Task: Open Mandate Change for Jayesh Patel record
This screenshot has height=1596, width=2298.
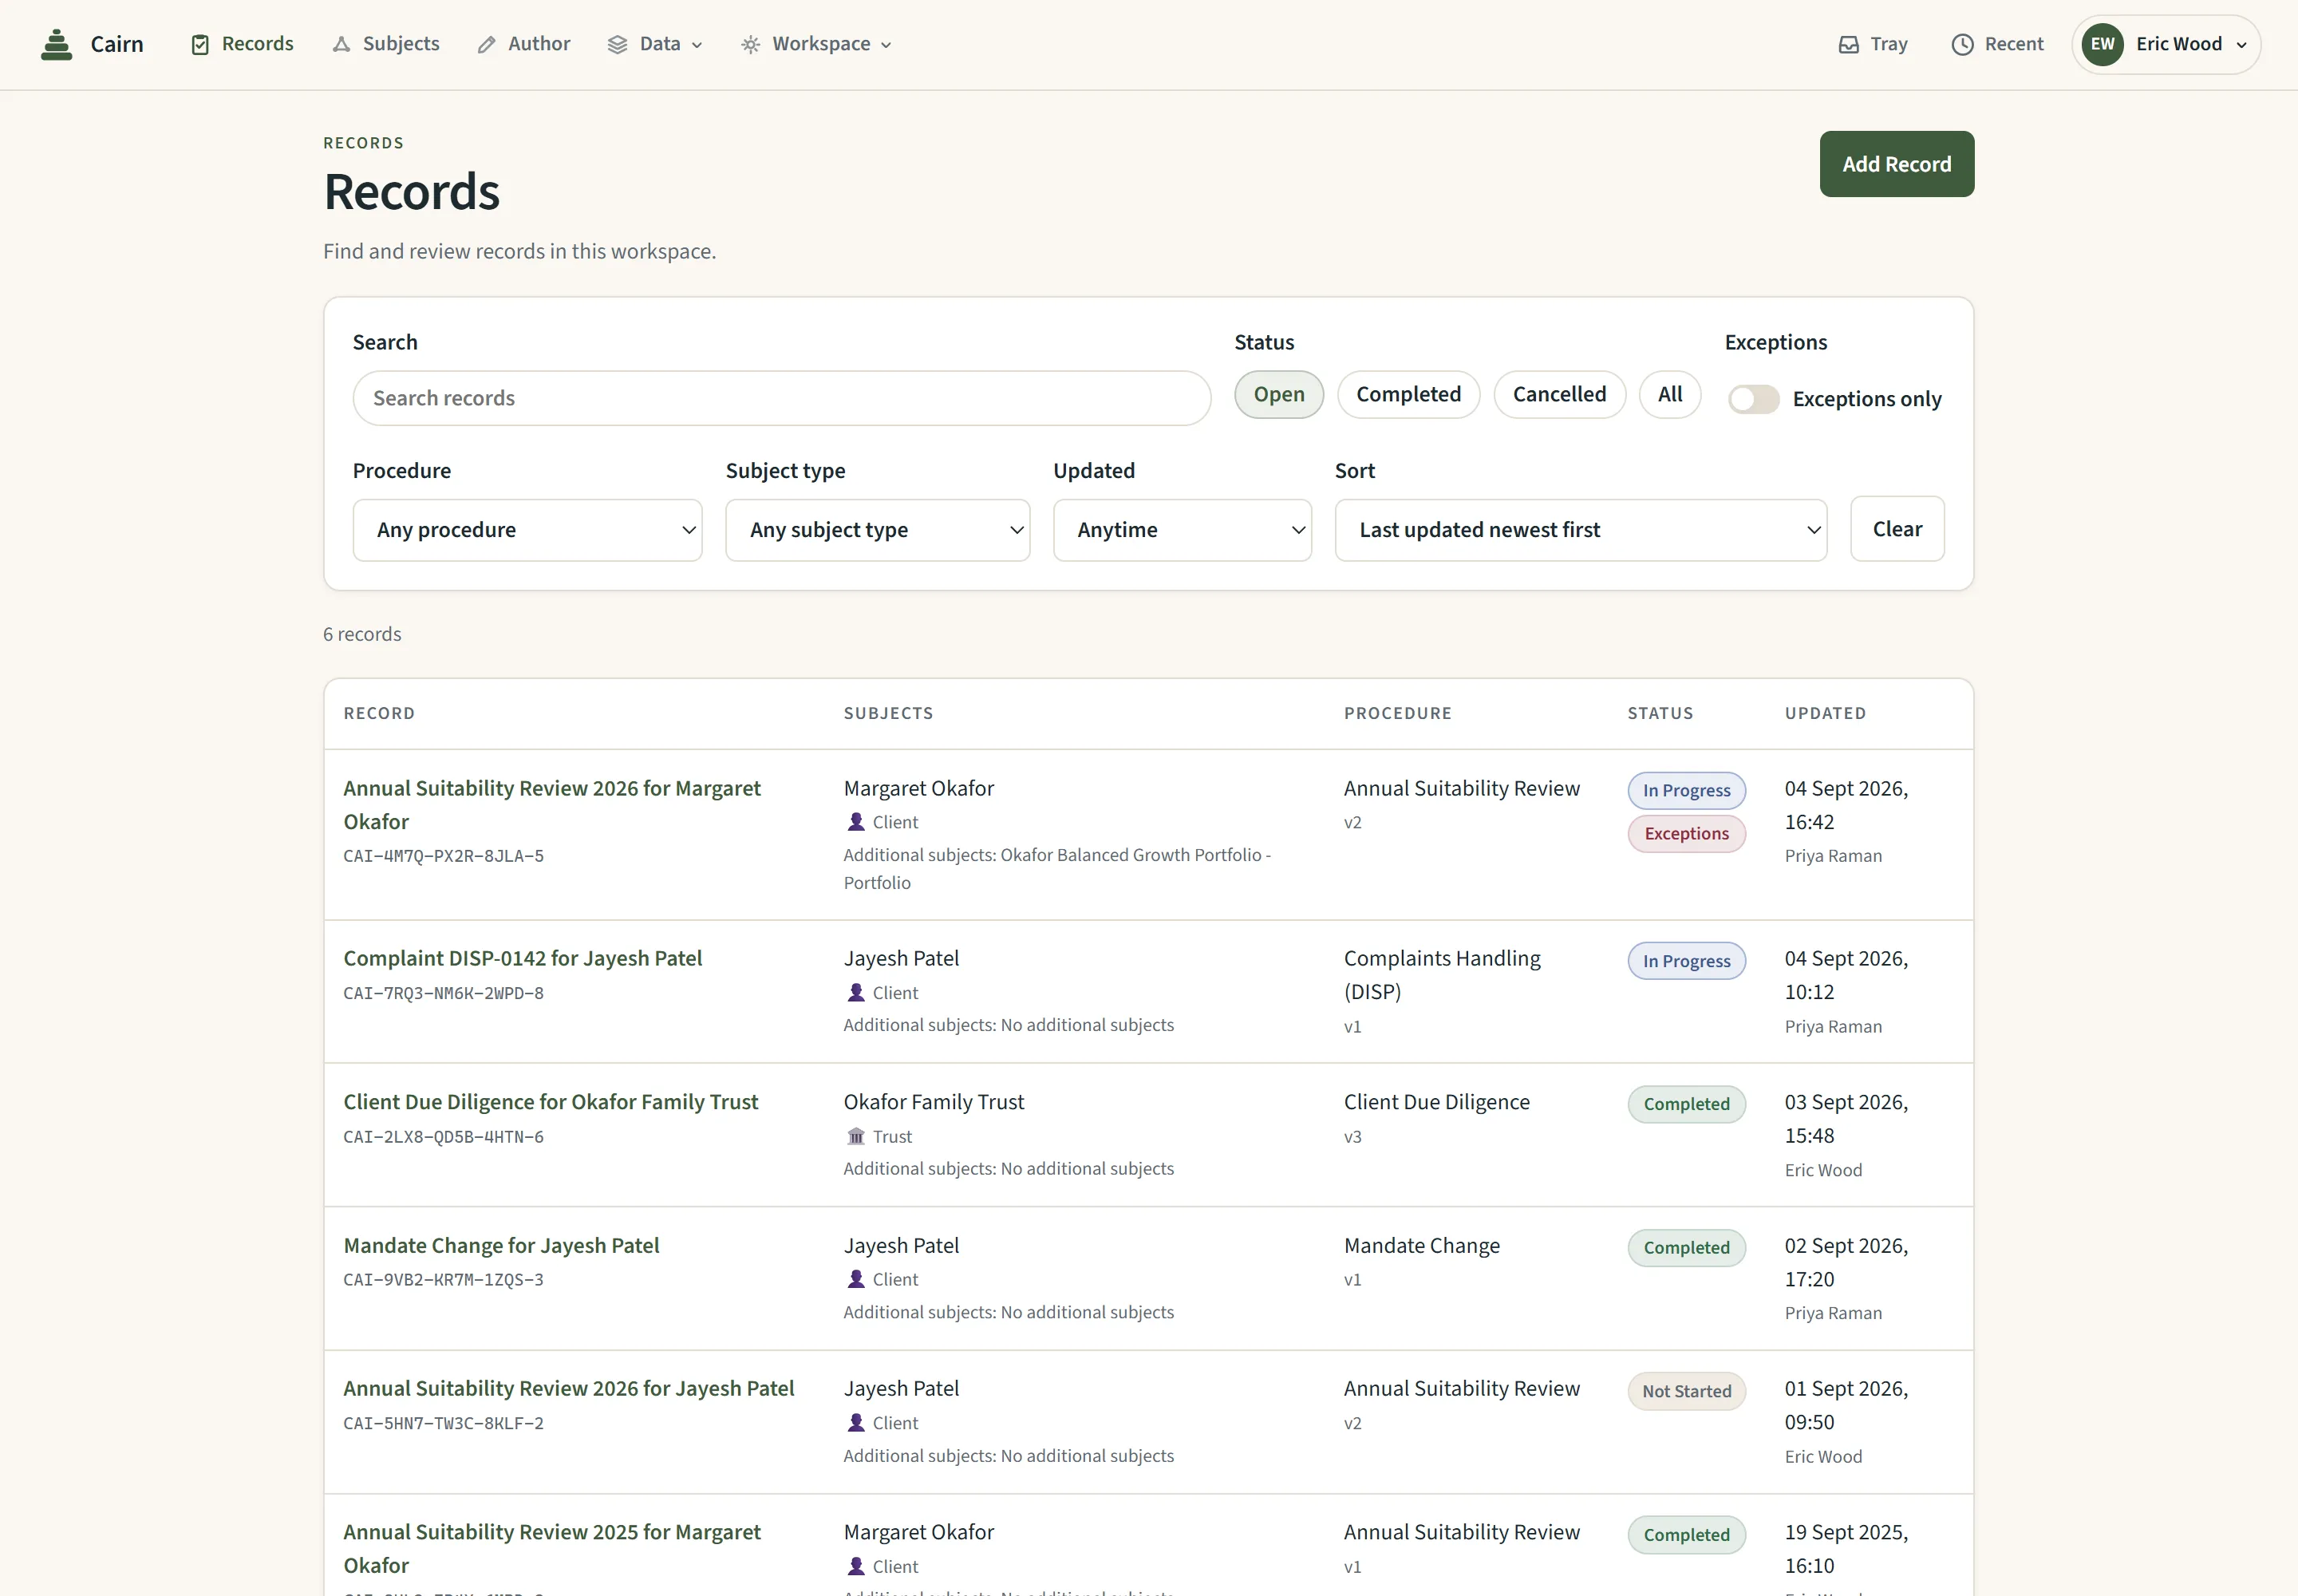Action: point(501,1245)
